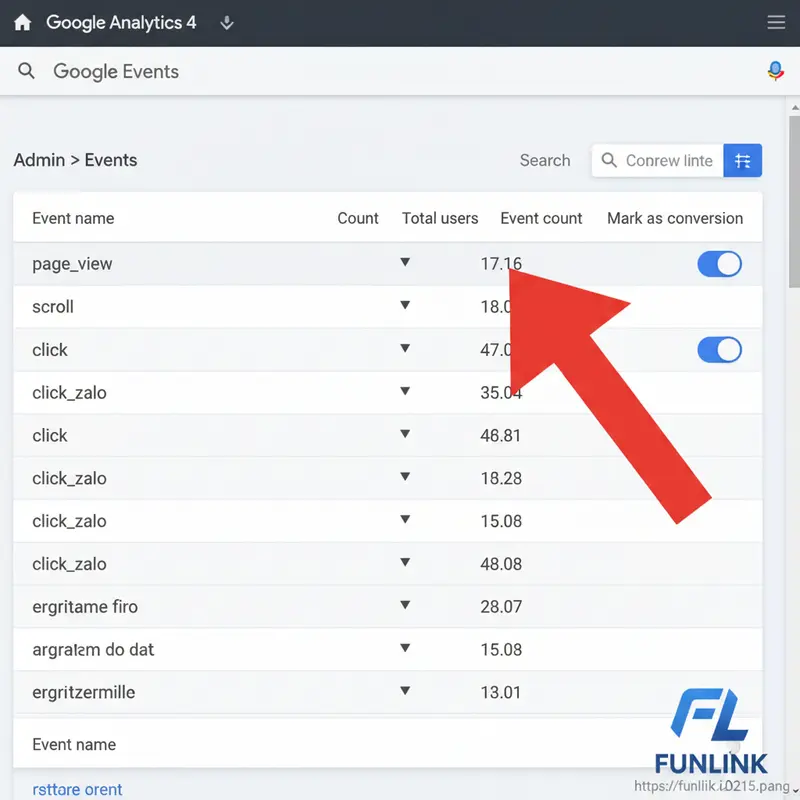
Task: Click the magnifier icon inside the search box
Action: [609, 160]
